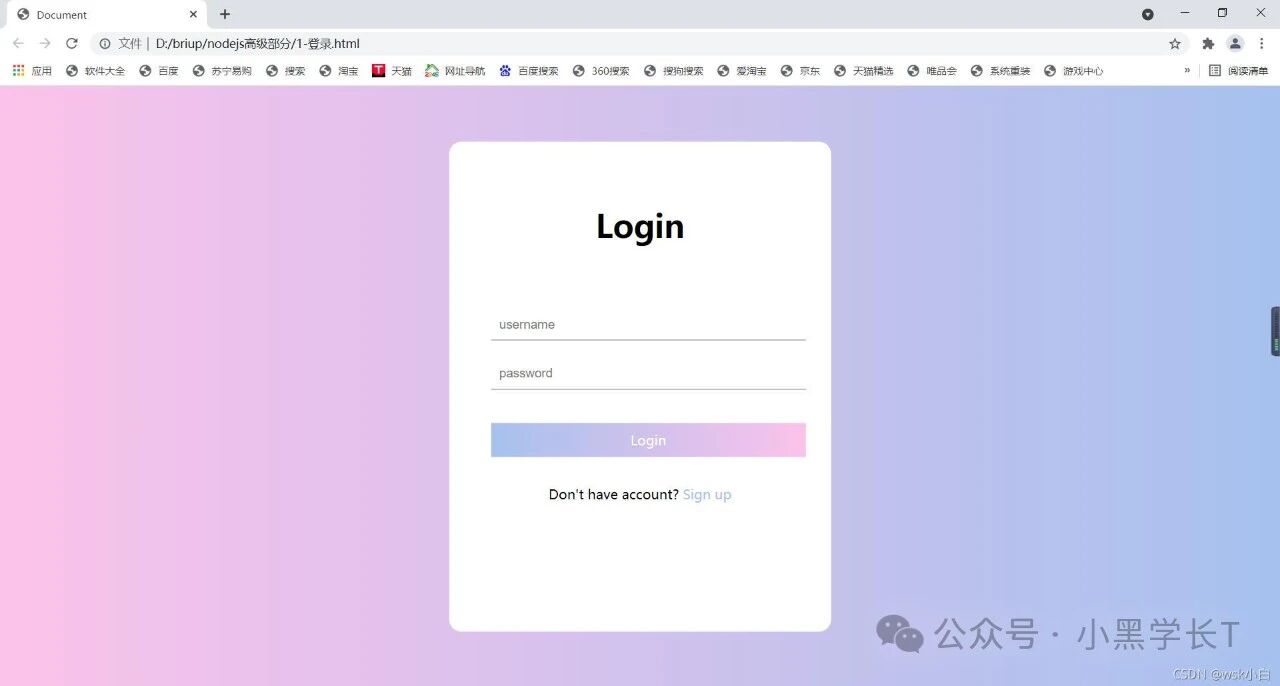The width and height of the screenshot is (1280, 686).
Task: Open the 百度搜索 bookmark
Action: coord(529,71)
